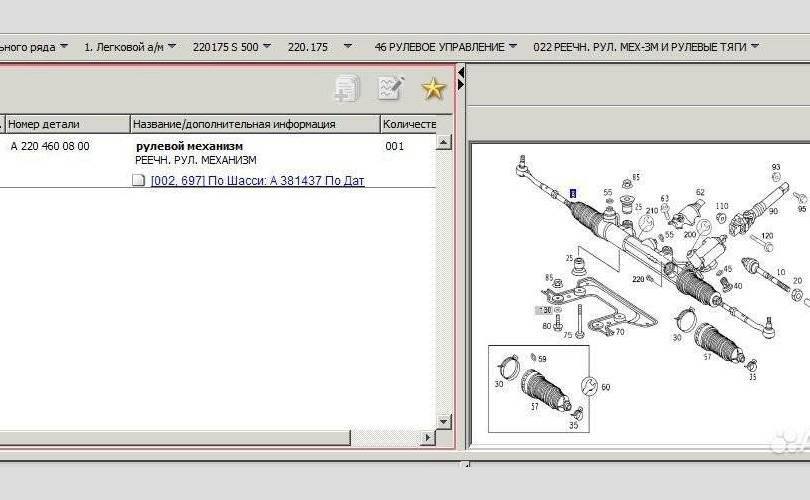The width and height of the screenshot is (810, 500).
Task: Select part number A 220 460 08 00
Action: 50,146
